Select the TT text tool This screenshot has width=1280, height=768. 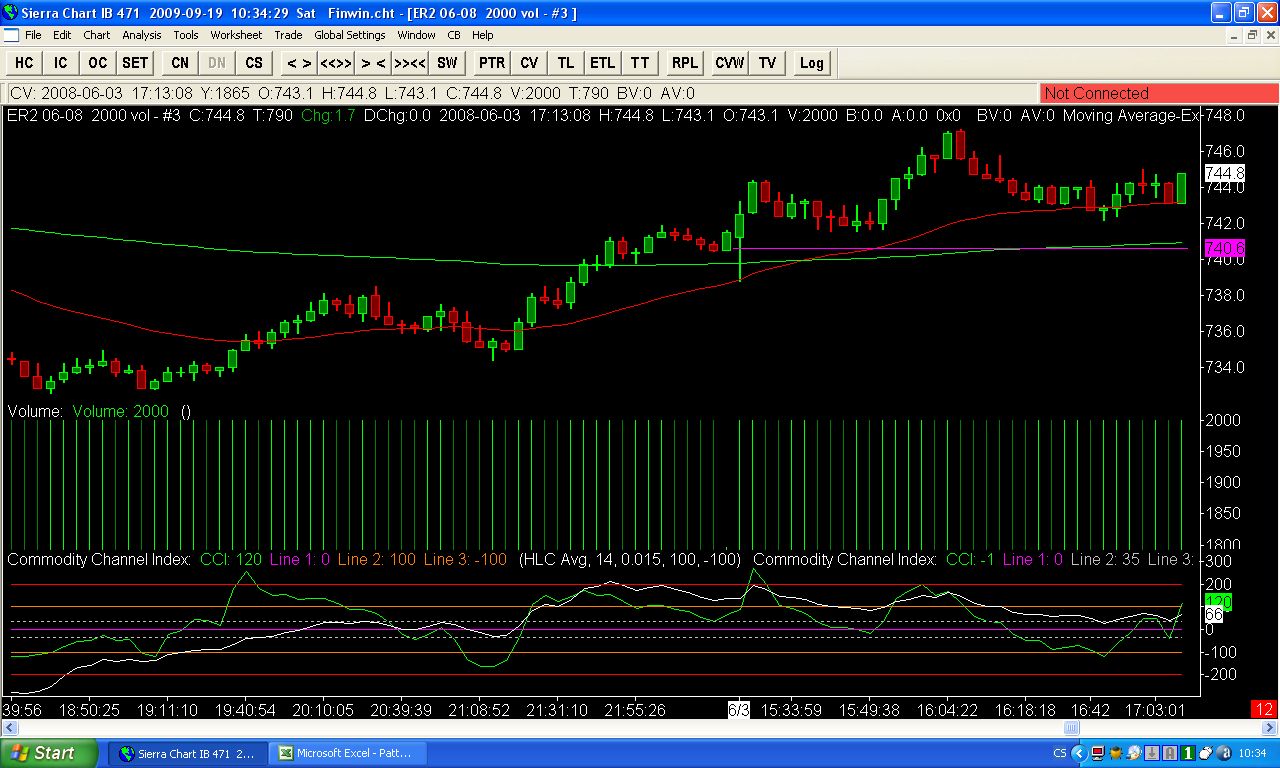click(x=640, y=63)
